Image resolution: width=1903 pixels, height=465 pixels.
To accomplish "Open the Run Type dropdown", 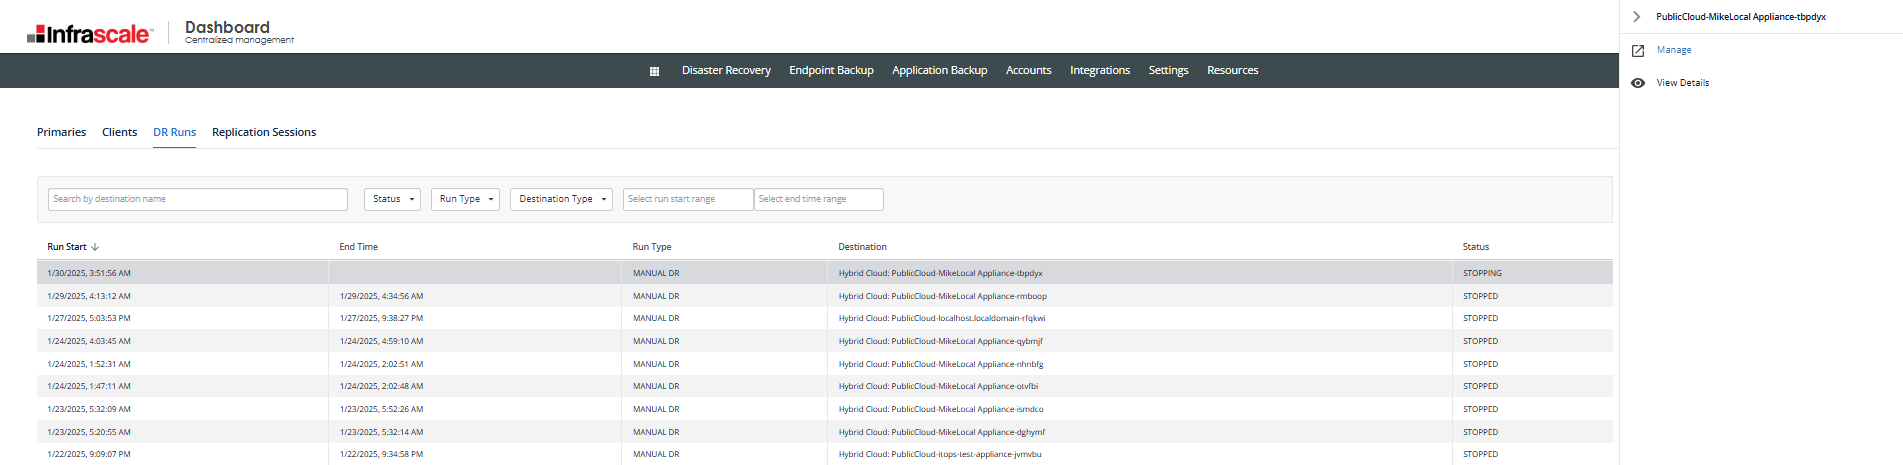I will pos(465,199).
